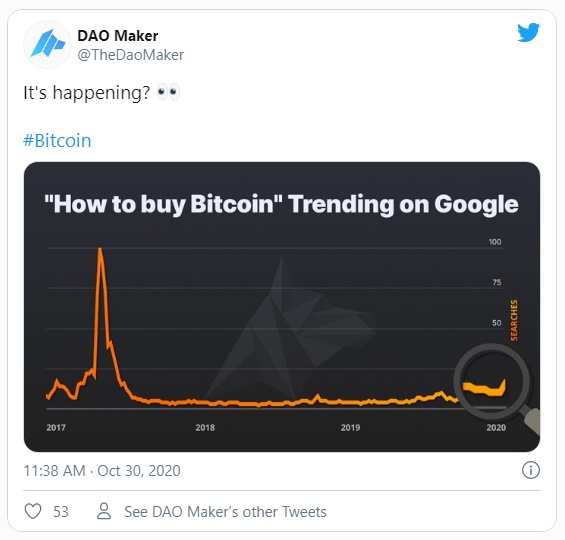Click the DAO Maker display name
Viewport: 565px width, 540px height.
click(x=118, y=36)
